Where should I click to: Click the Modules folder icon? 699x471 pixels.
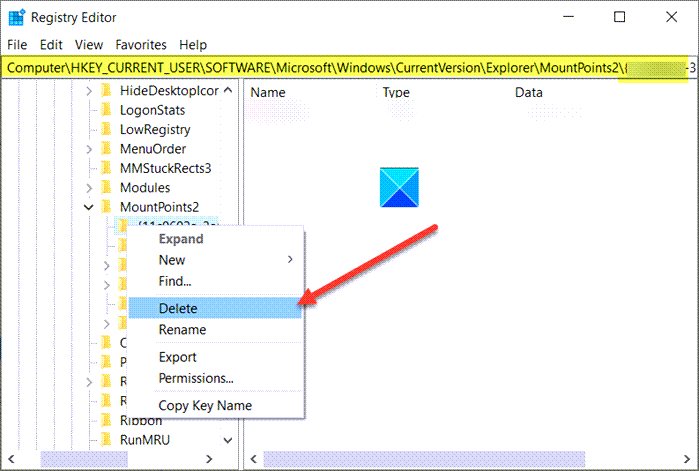[106, 188]
